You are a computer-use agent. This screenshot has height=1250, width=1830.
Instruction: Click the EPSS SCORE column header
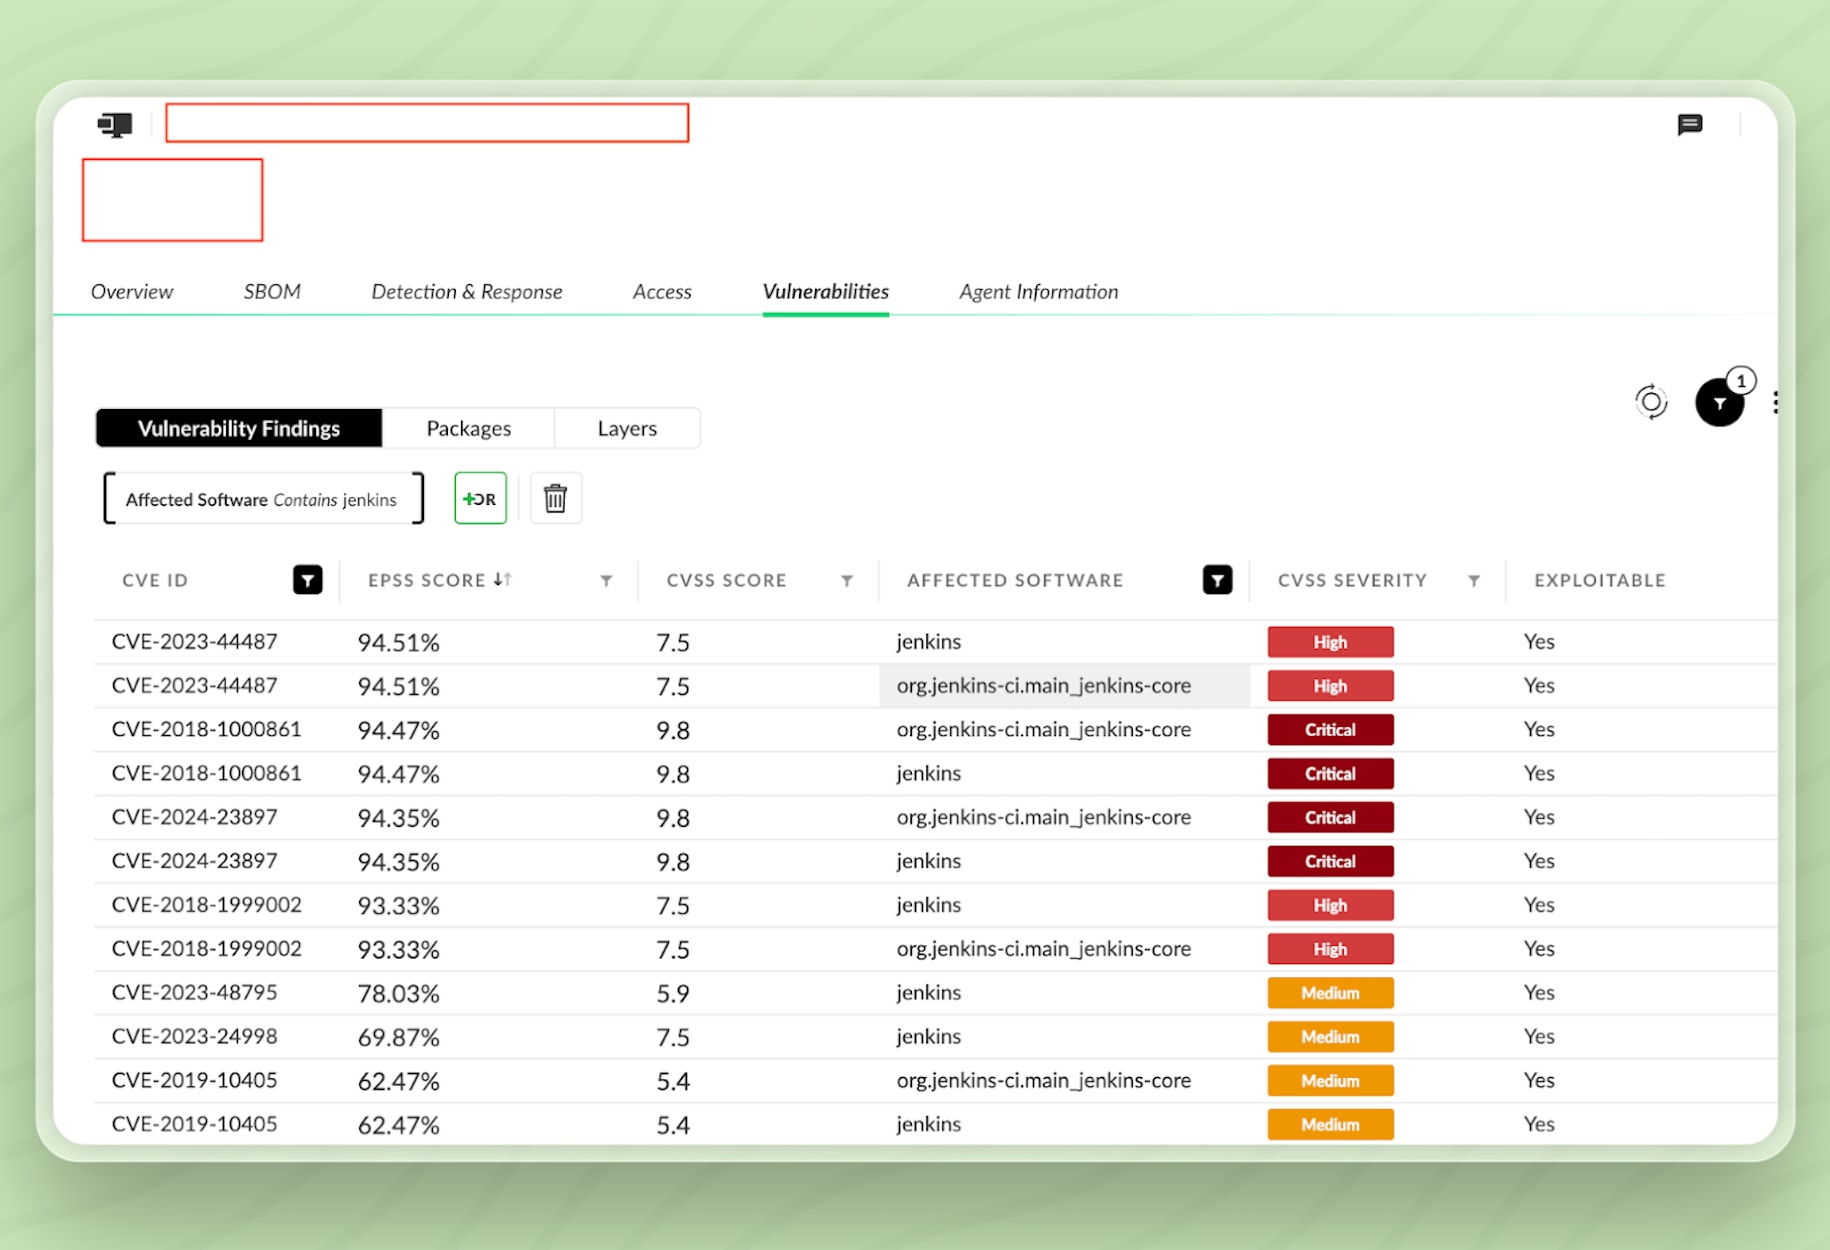point(427,580)
